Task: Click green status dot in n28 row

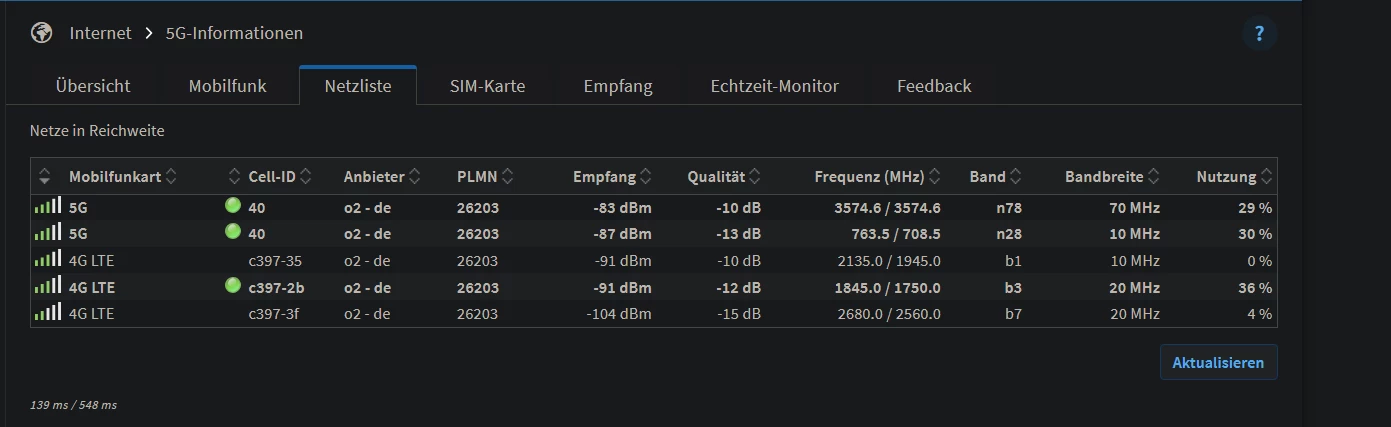Action: pos(233,232)
